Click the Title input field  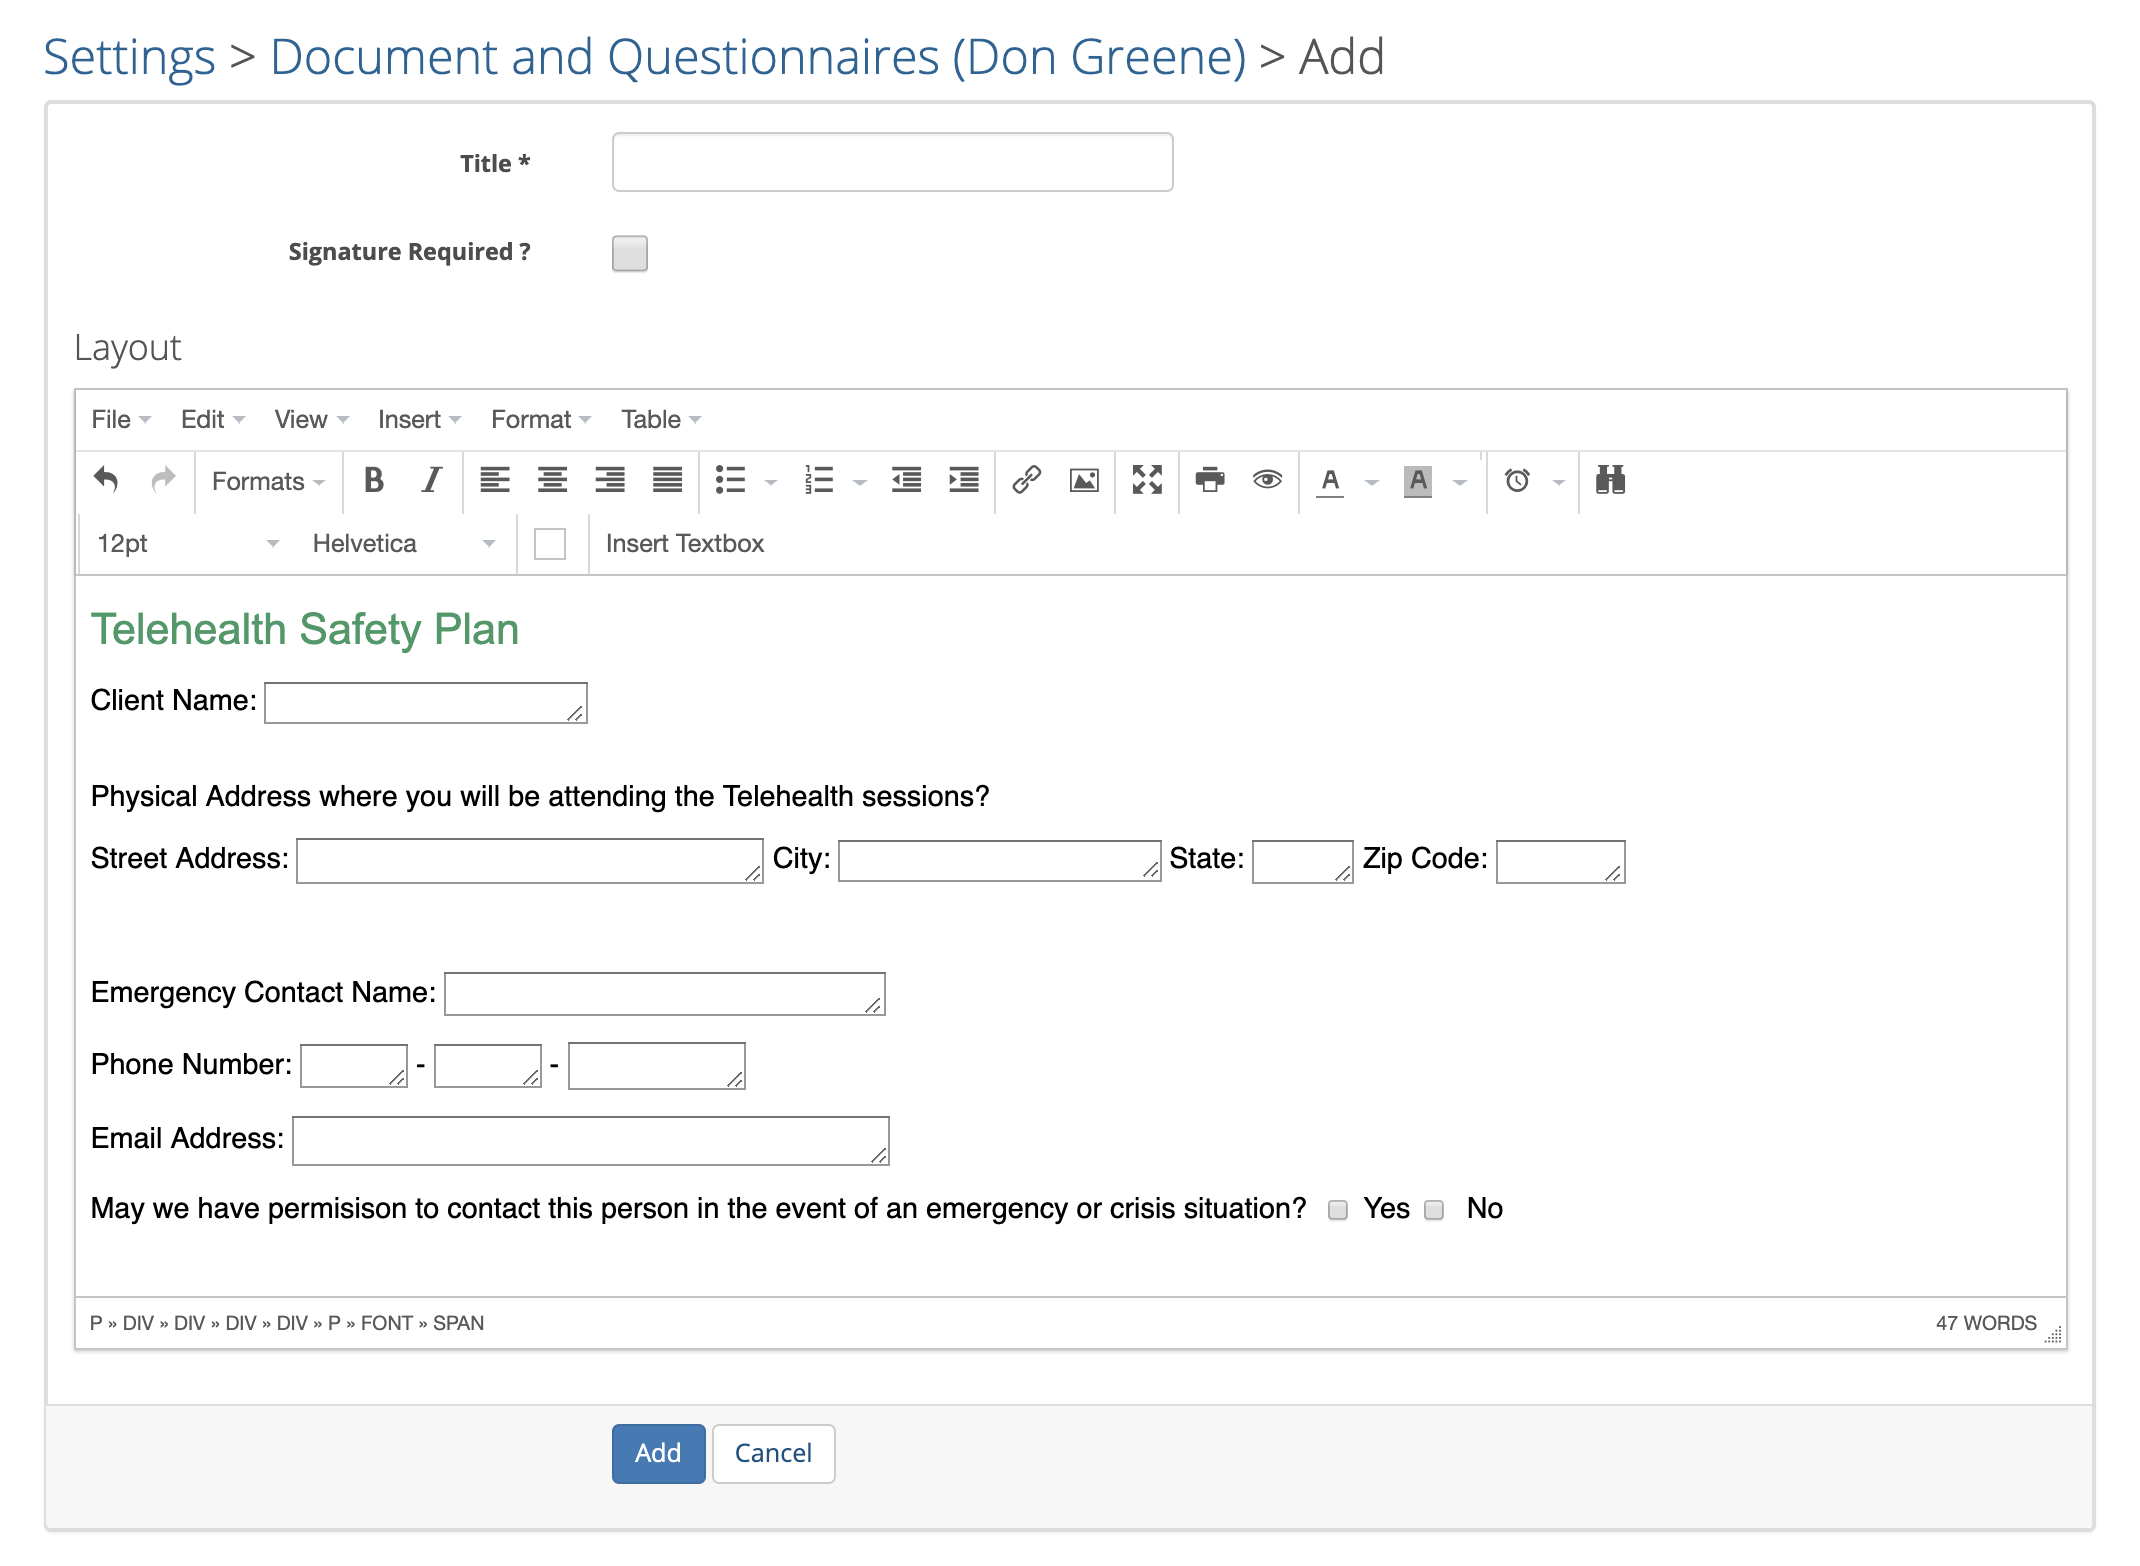tap(891, 161)
